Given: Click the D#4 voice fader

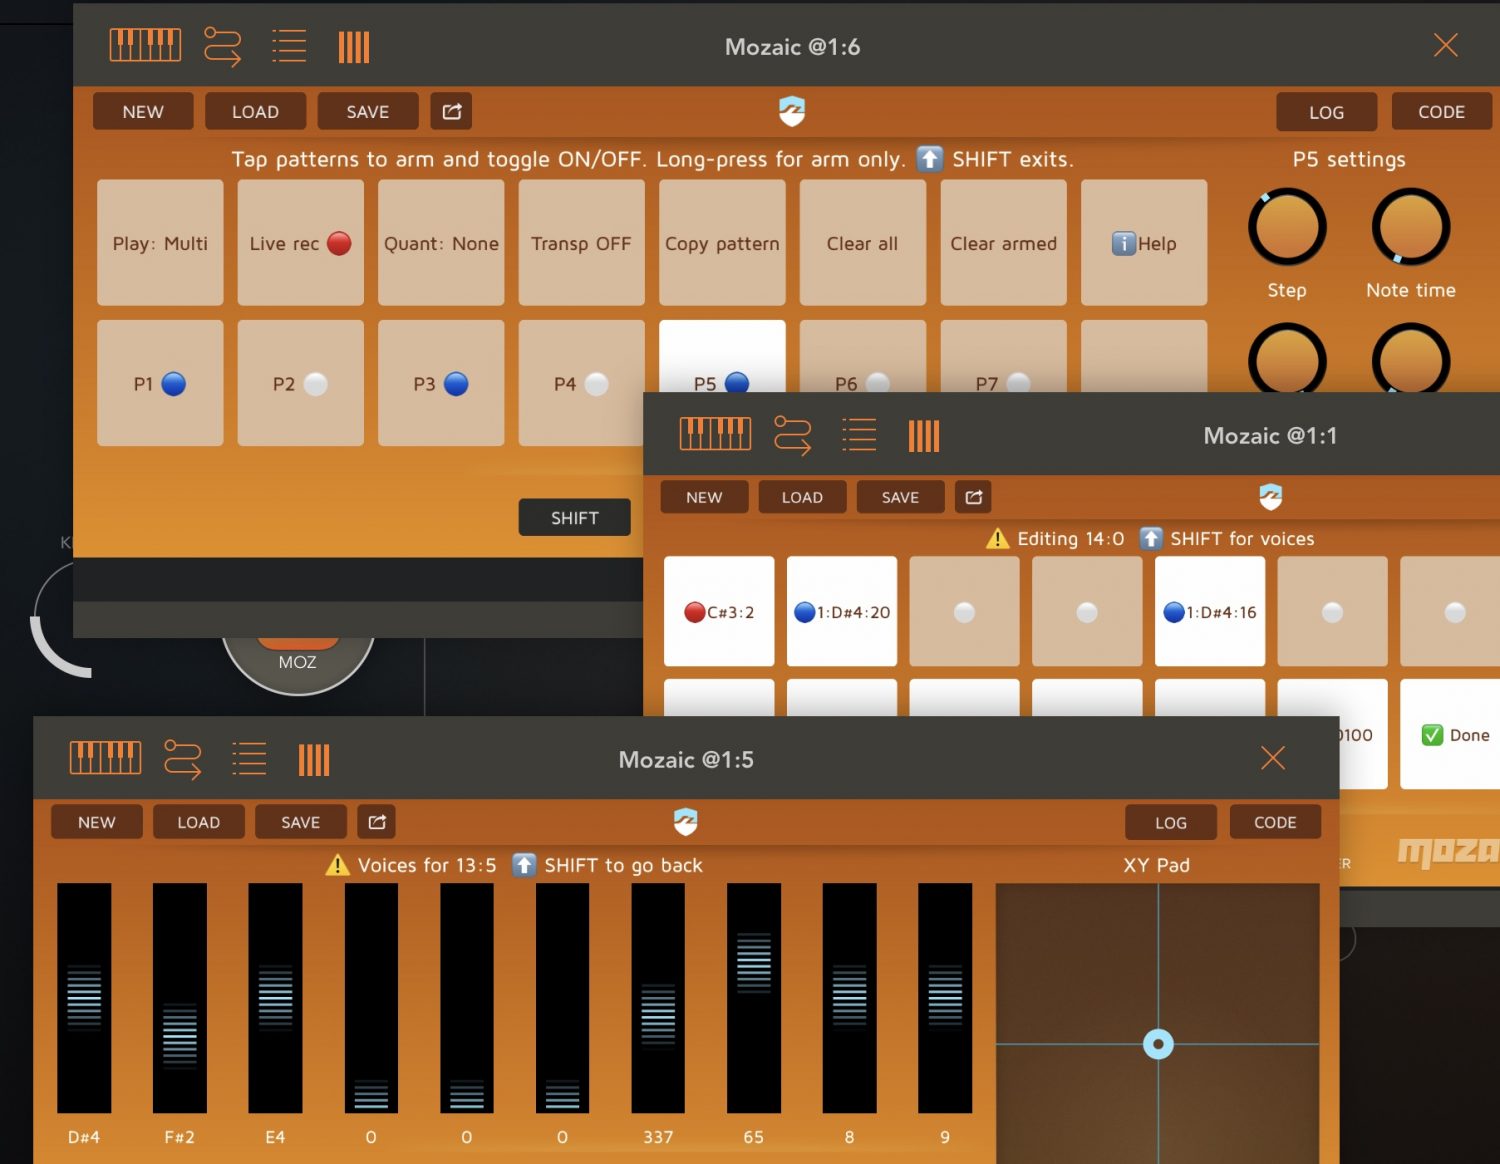Looking at the screenshot, I should point(84,997).
